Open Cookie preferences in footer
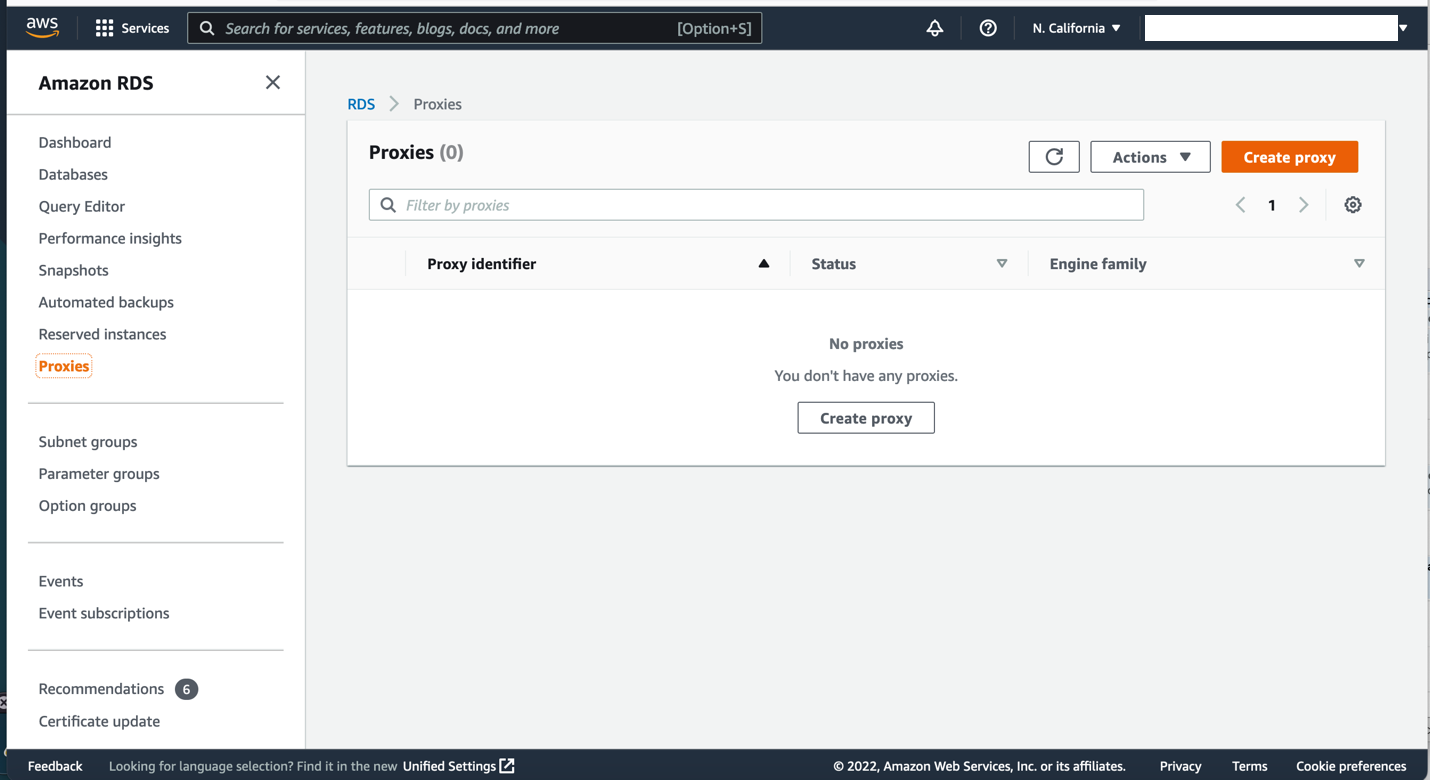The height and width of the screenshot is (780, 1430). [1351, 766]
